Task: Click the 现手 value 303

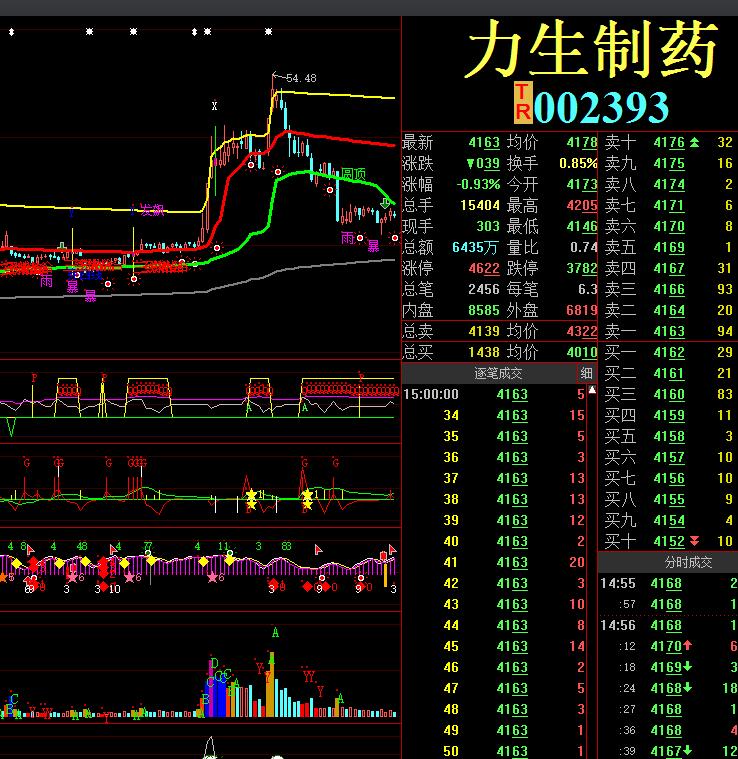Action: [x=488, y=226]
